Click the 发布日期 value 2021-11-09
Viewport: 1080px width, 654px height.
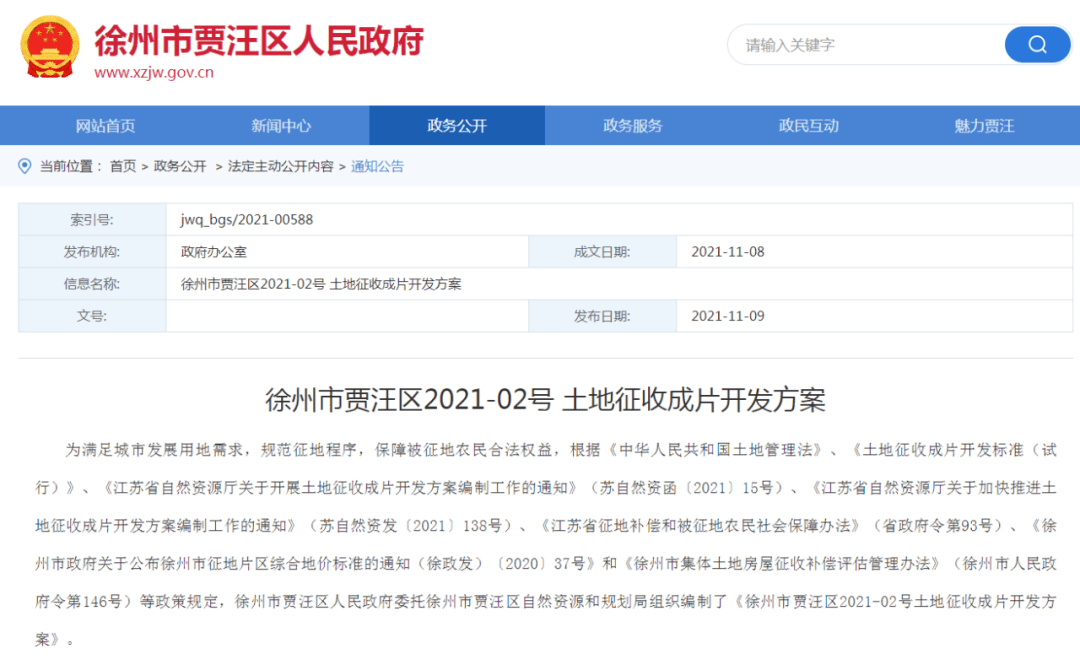[728, 316]
